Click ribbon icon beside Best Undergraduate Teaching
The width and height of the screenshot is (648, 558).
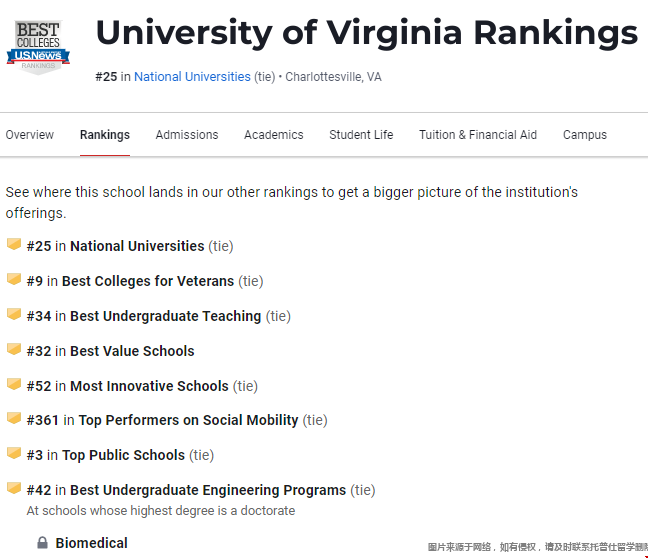pos(14,315)
